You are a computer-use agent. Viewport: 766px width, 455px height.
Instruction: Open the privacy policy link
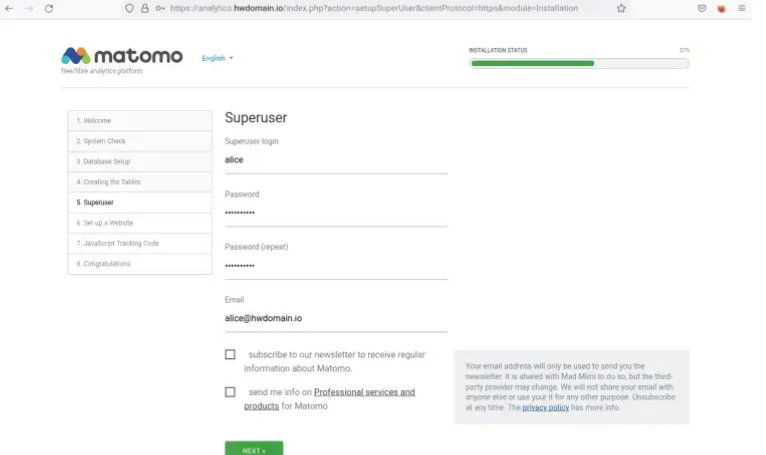[x=545, y=408]
